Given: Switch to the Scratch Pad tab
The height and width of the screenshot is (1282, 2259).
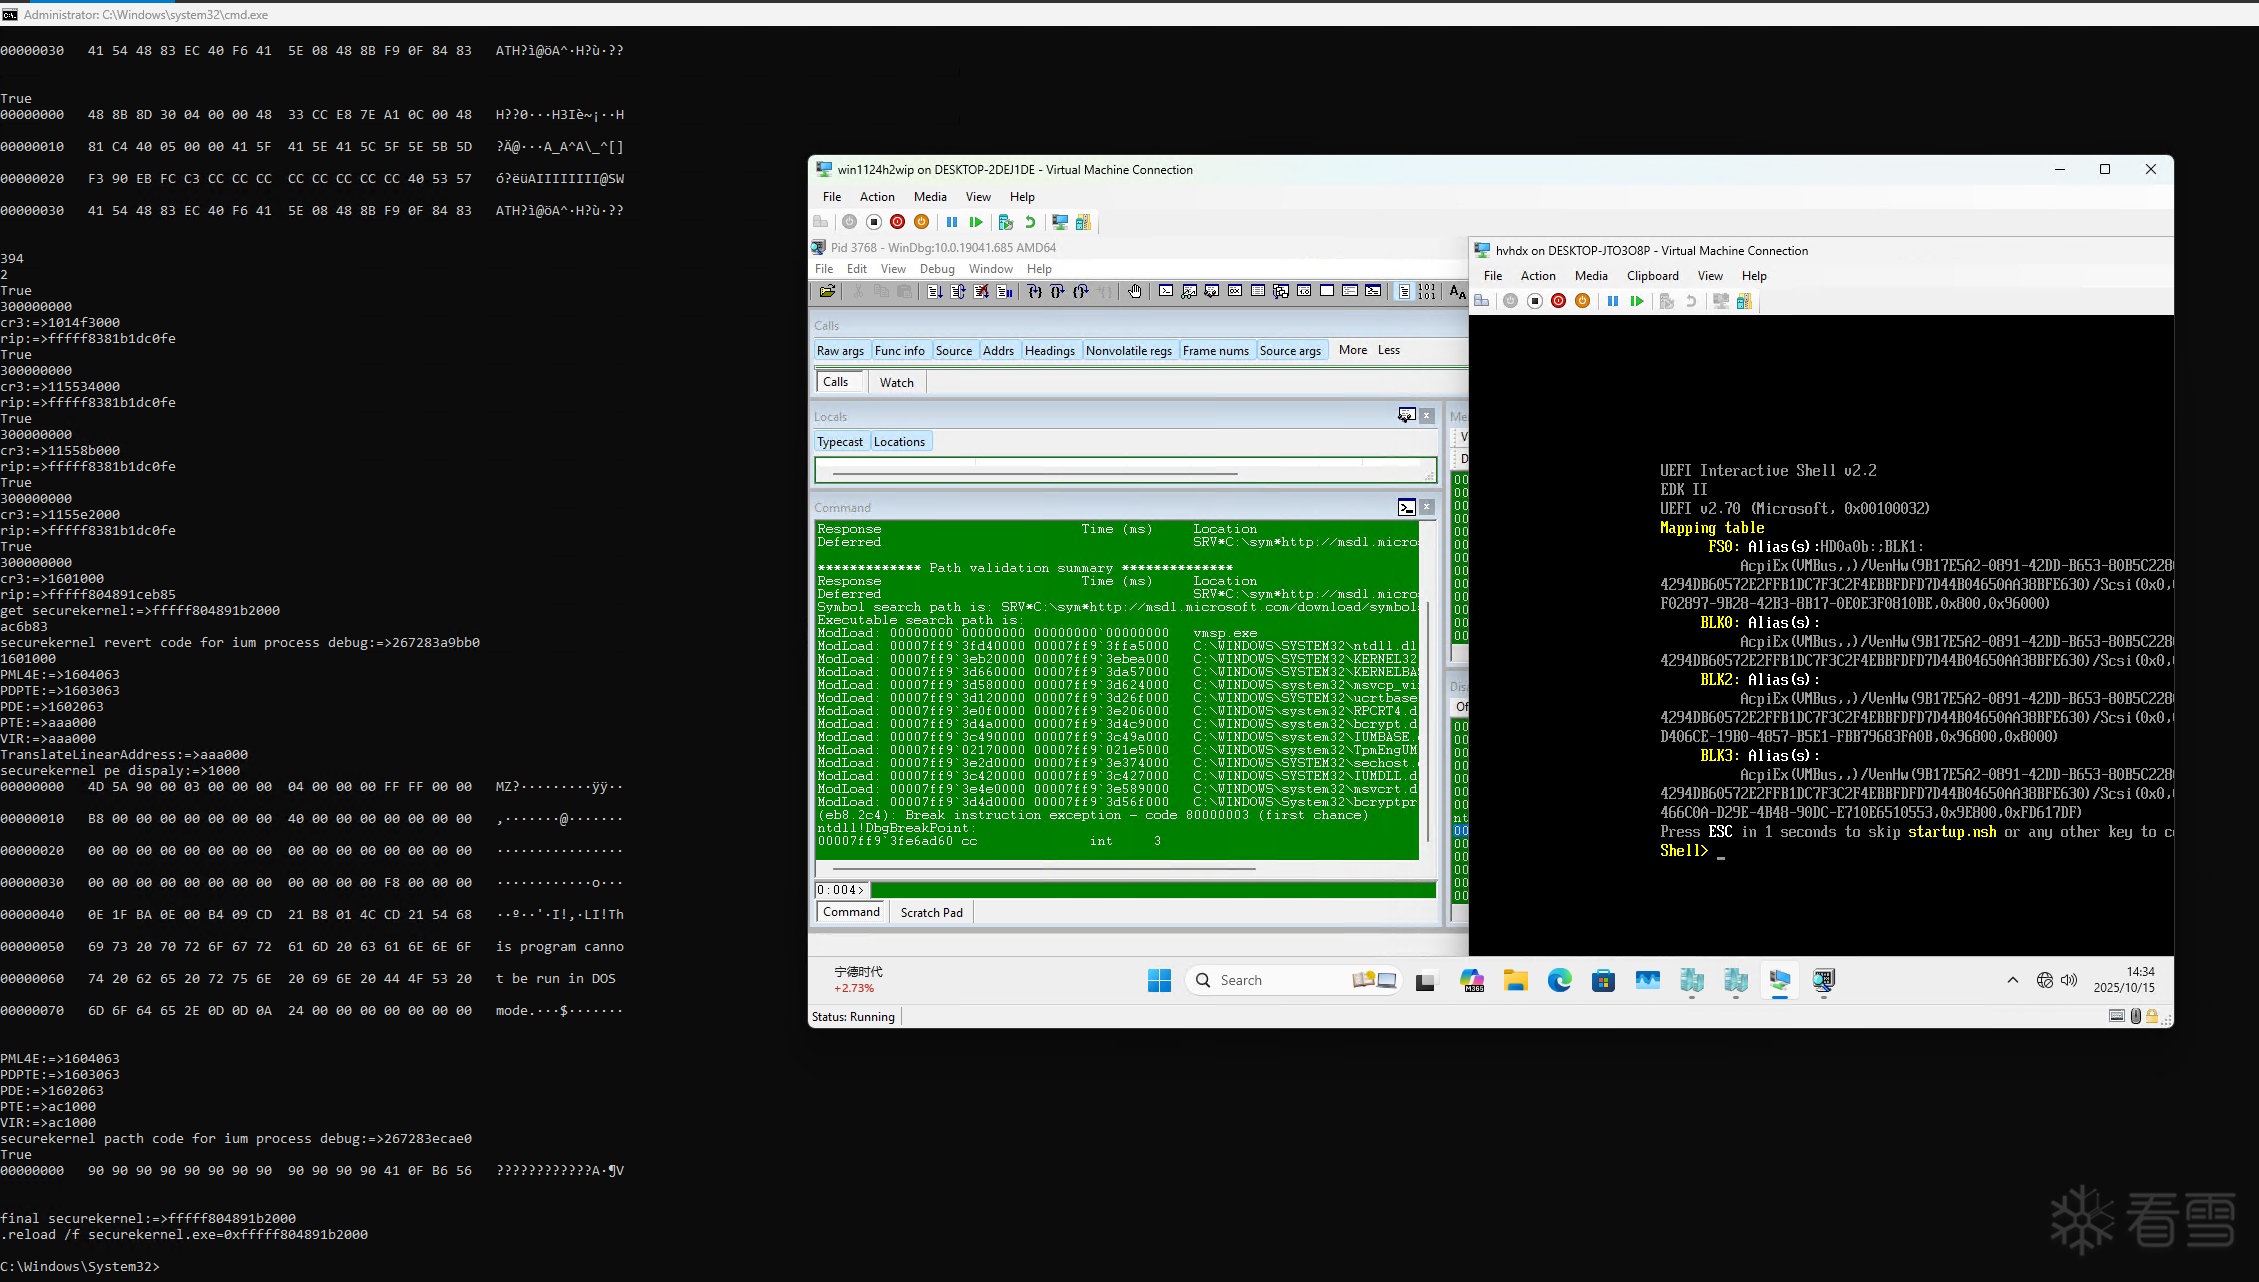Looking at the screenshot, I should click(931, 912).
